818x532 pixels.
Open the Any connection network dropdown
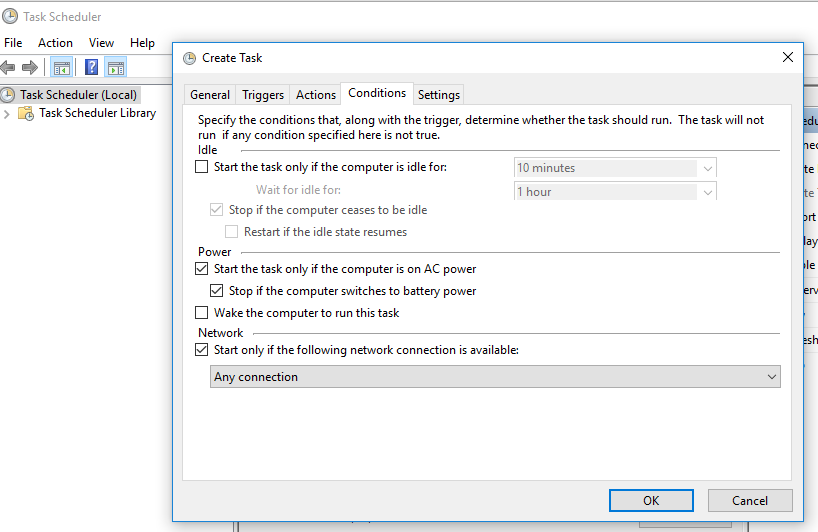click(495, 377)
